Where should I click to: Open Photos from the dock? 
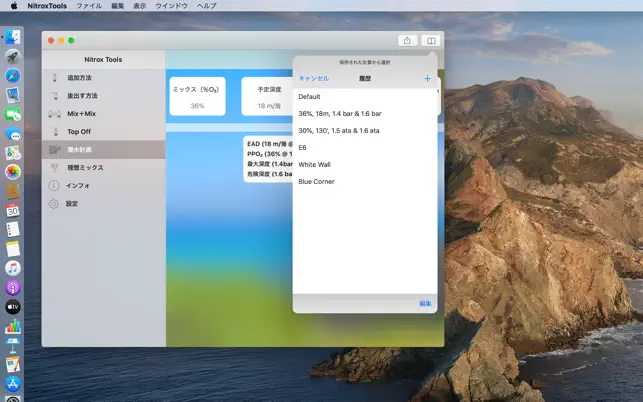[x=13, y=172]
